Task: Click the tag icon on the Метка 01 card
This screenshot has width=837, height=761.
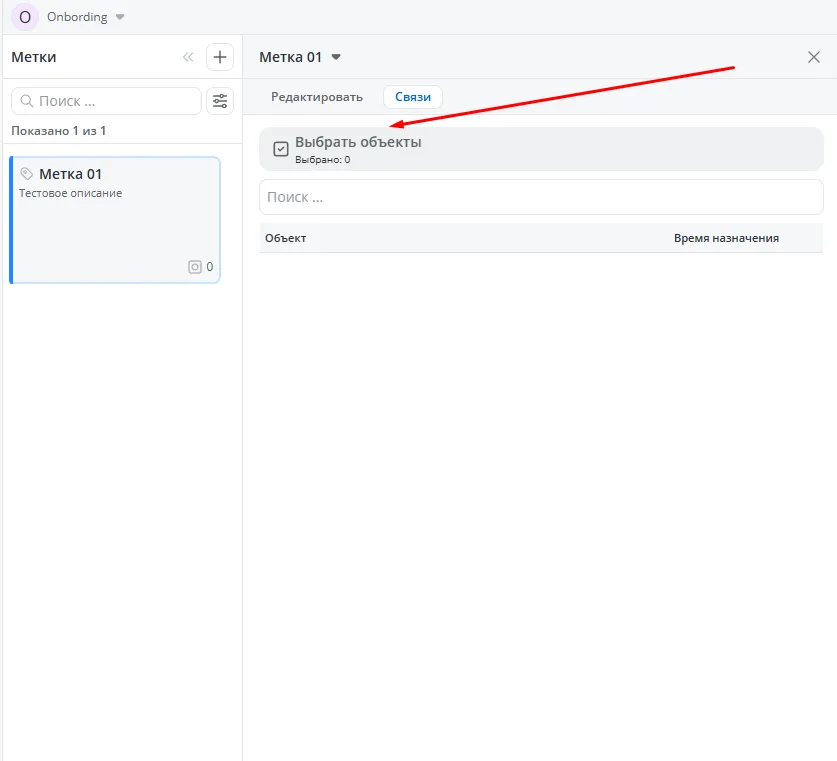Action: tap(27, 174)
